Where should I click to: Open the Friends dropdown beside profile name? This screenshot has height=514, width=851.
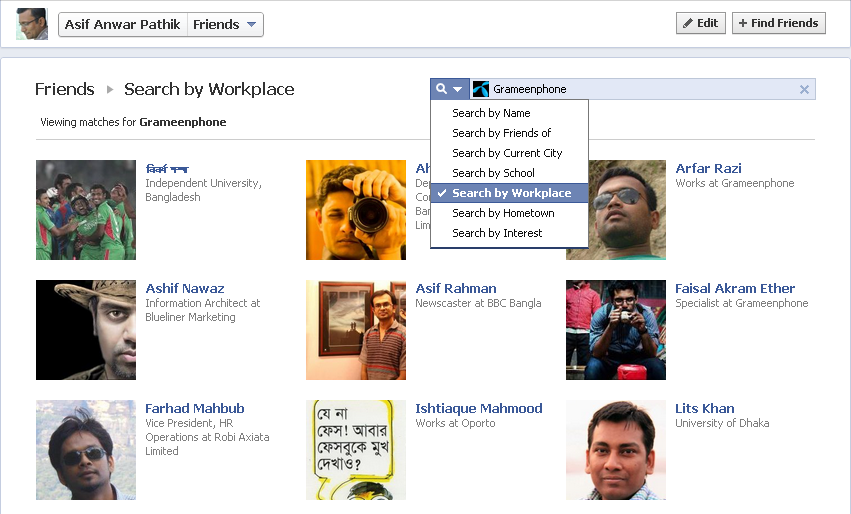coord(225,24)
